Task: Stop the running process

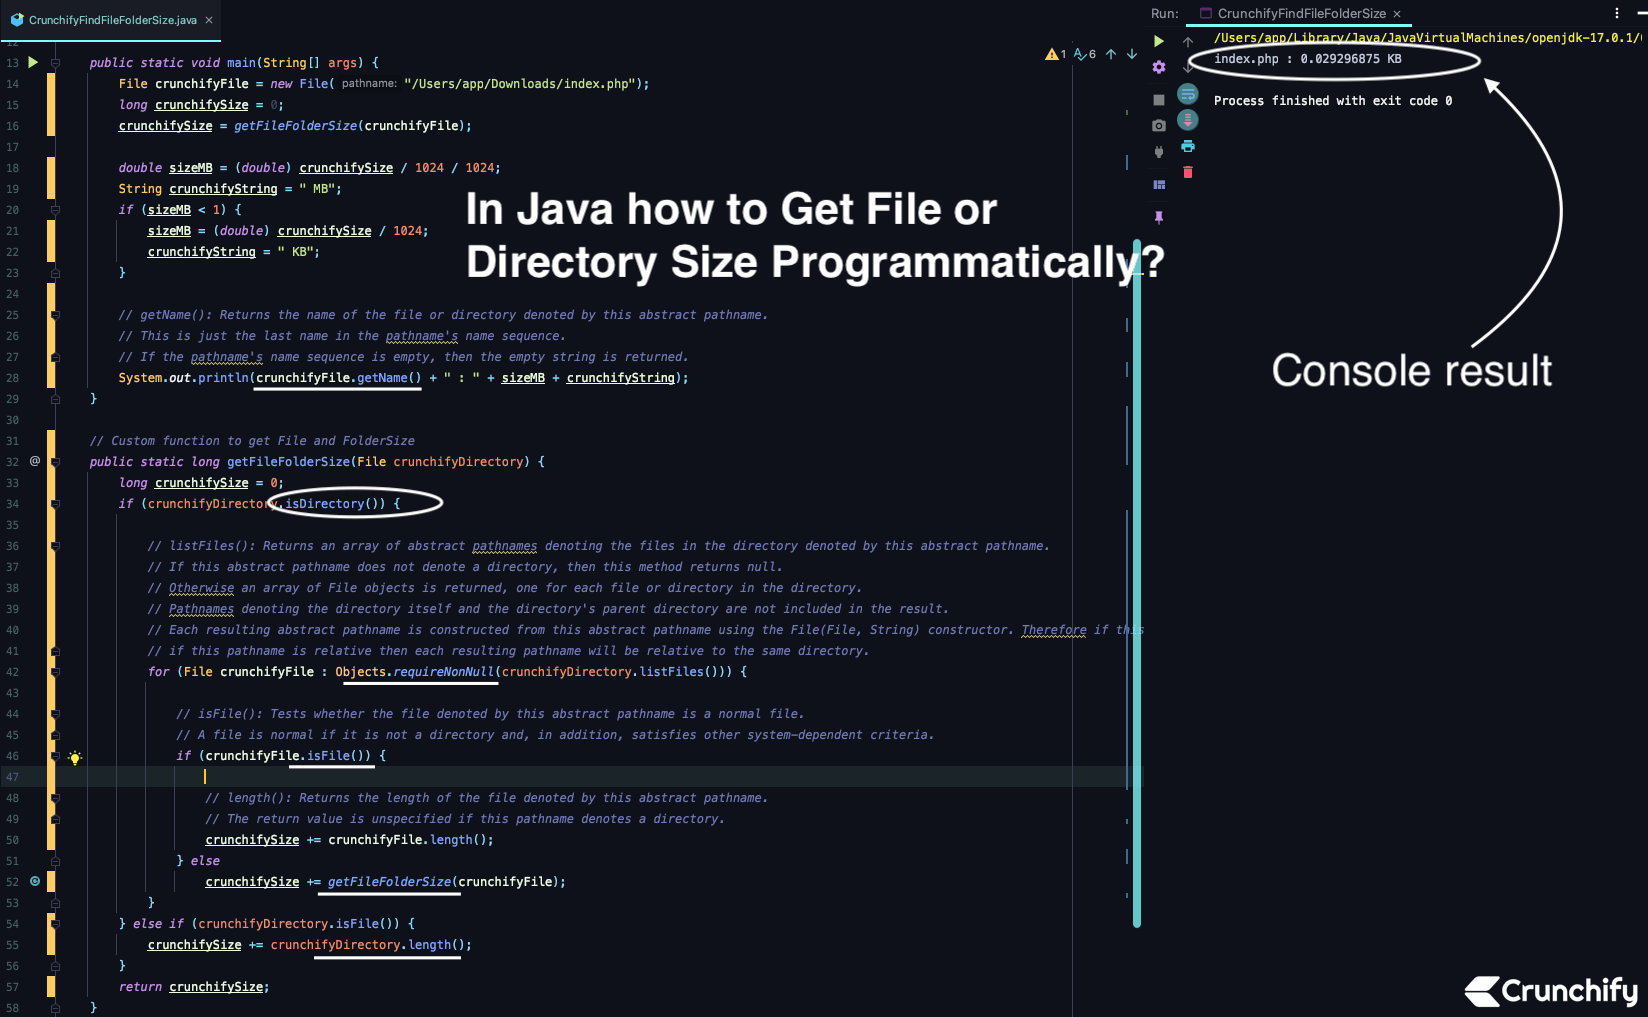Action: tap(1159, 98)
